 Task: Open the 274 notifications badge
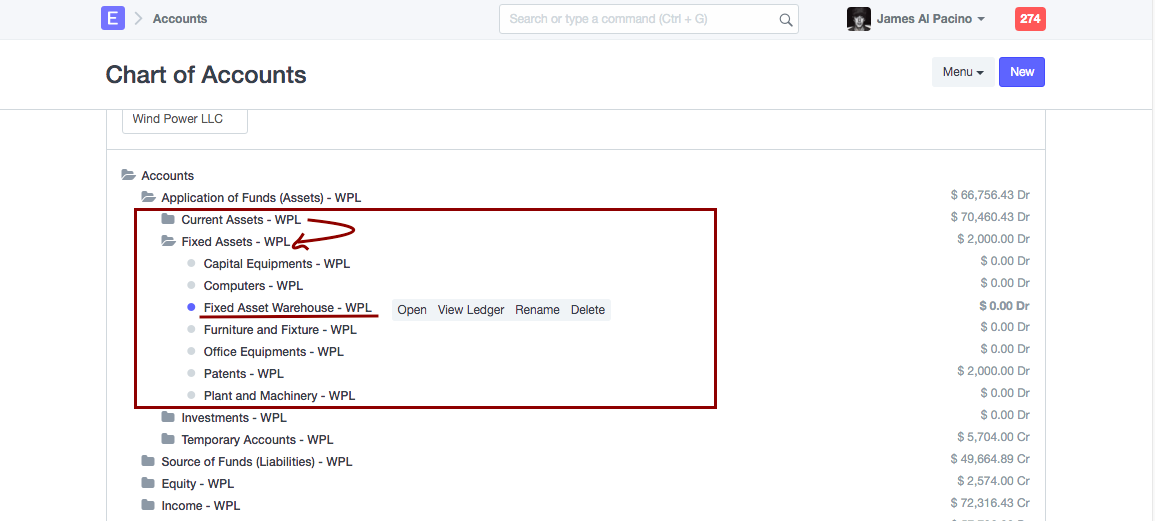1029,19
